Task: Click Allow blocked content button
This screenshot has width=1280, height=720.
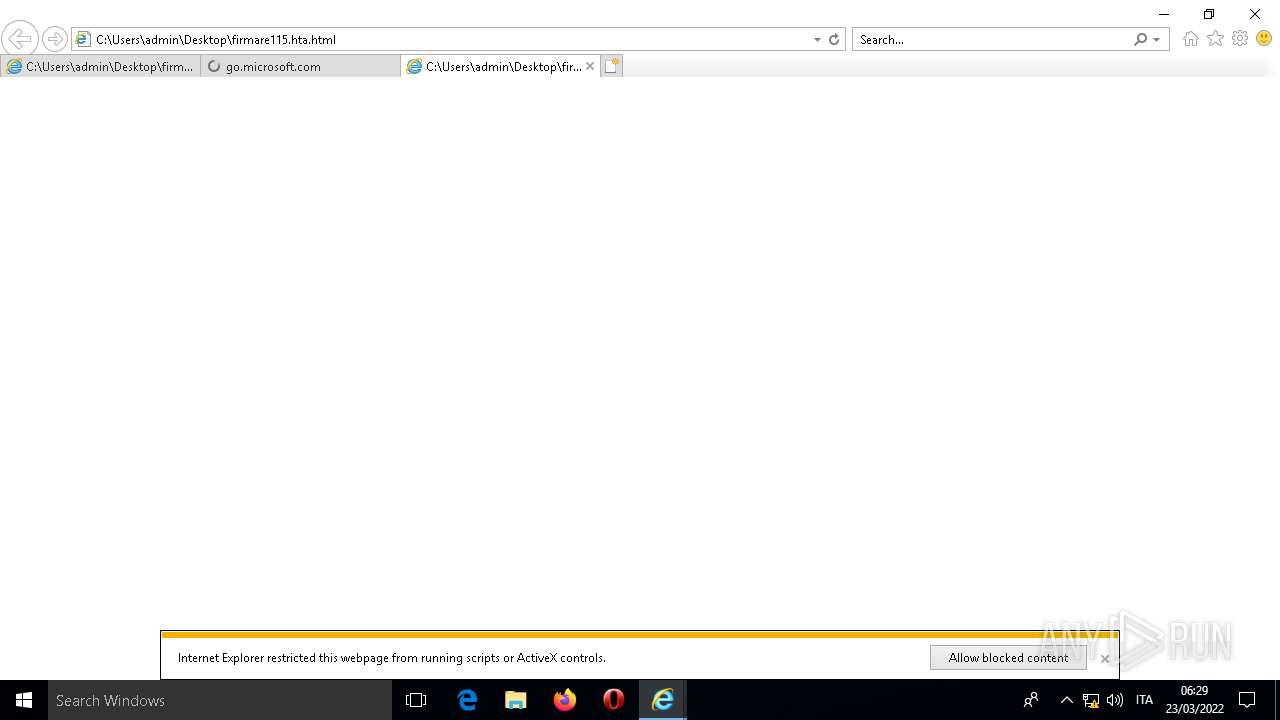Action: [1008, 657]
